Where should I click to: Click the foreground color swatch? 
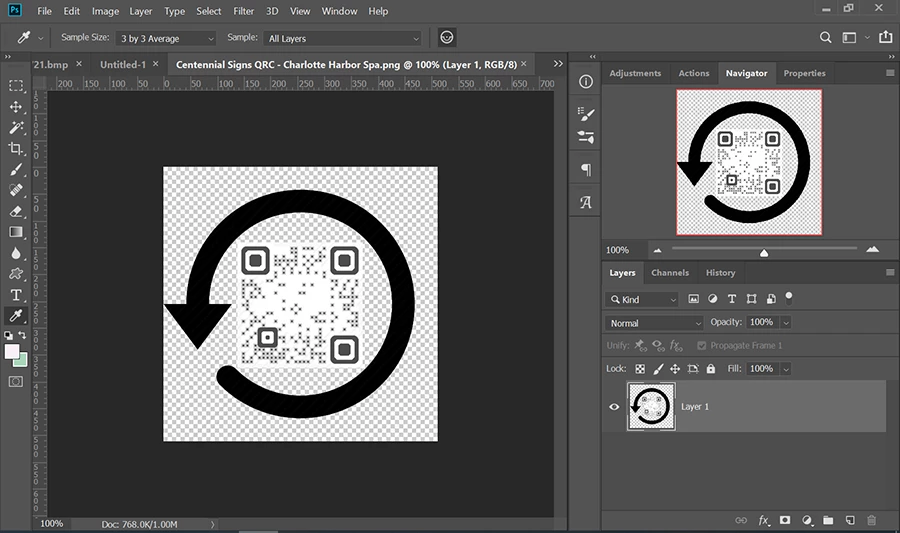click(x=11, y=351)
